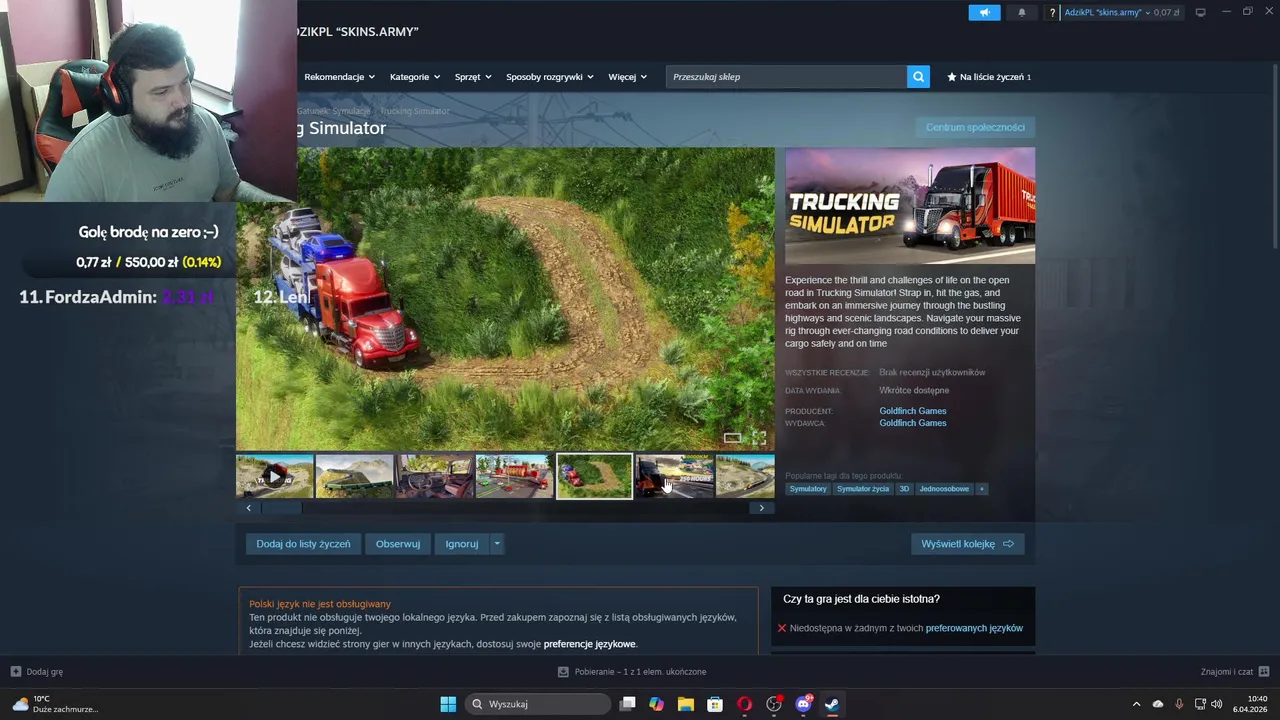1280x720 pixels.
Task: Launch Copilot from the taskbar
Action: point(656,704)
